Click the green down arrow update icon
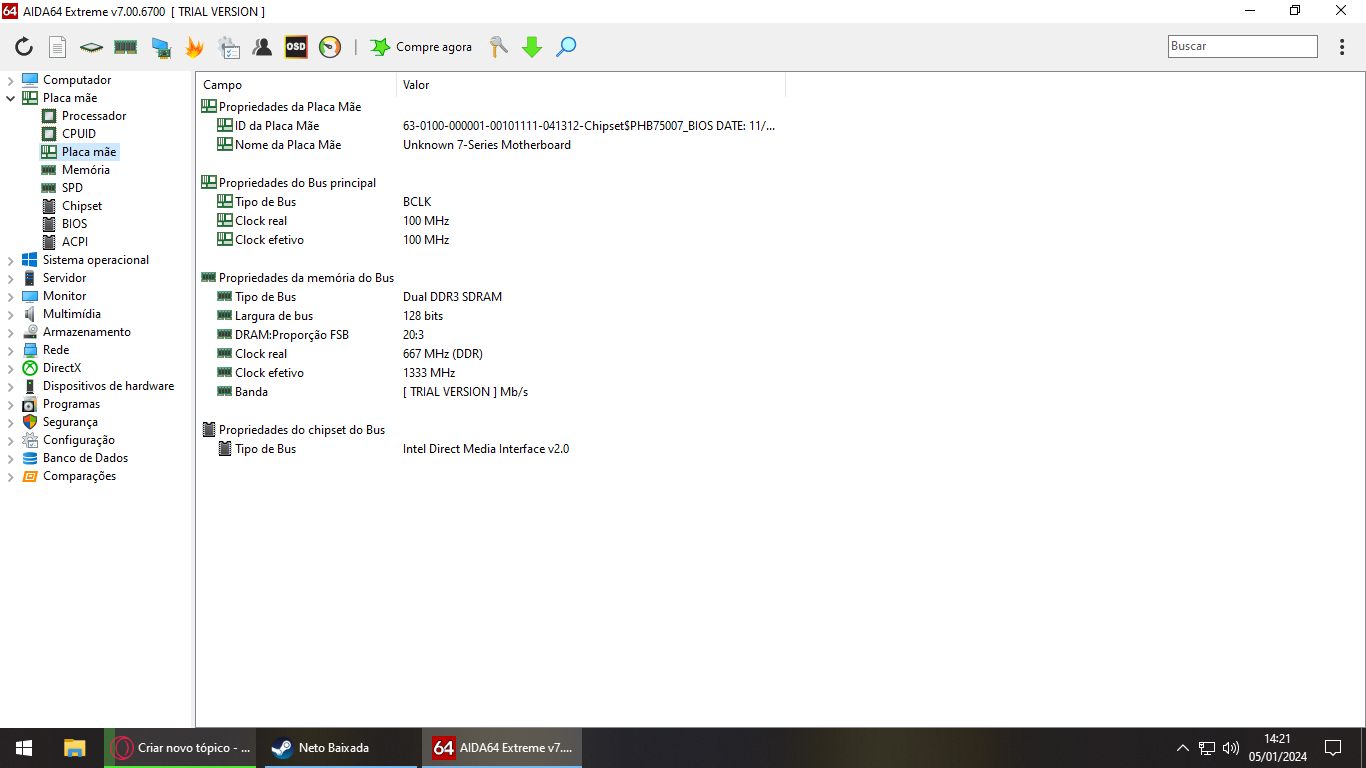Viewport: 1366px width, 768px height. pos(532,47)
